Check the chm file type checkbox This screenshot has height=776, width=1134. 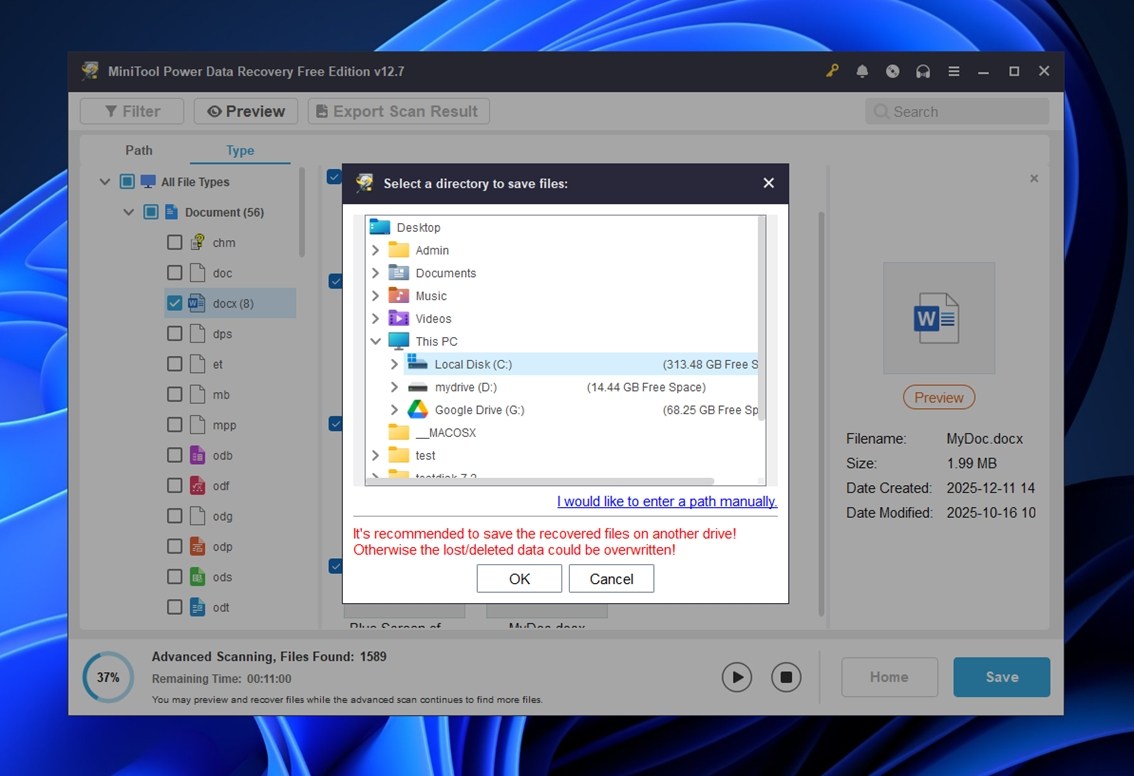pyautogui.click(x=175, y=242)
